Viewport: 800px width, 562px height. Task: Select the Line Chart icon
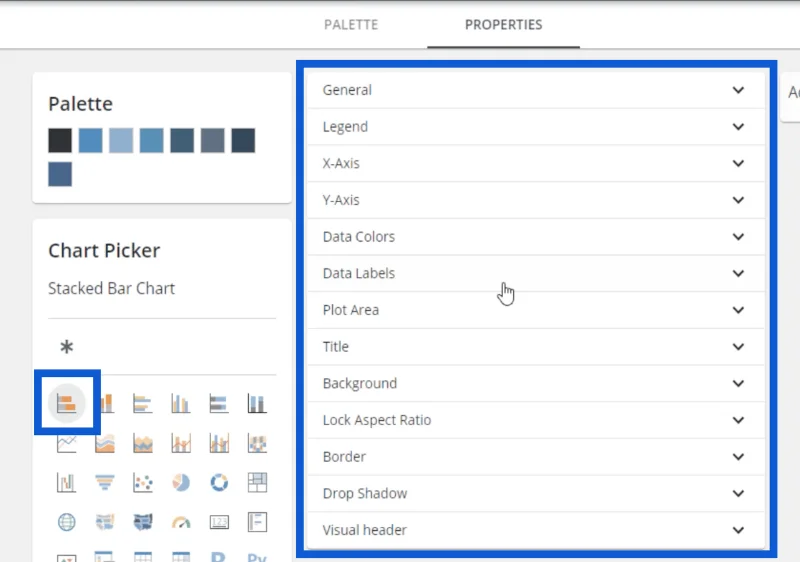(66, 443)
